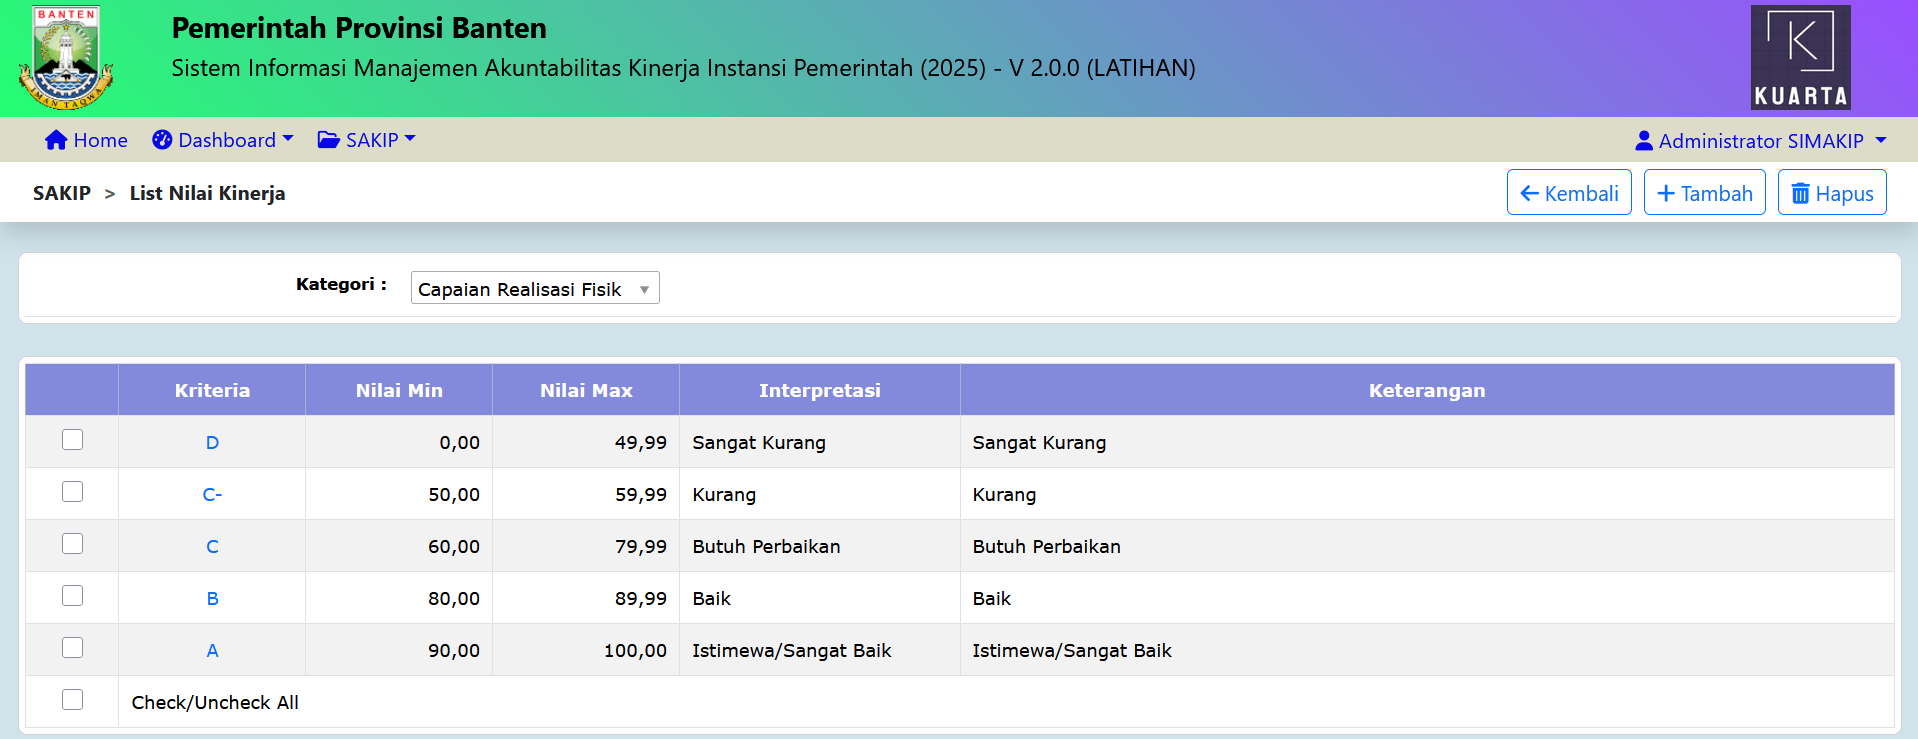Screen dimensions: 1918x739
Task: Click the SAKIP folder icon
Action: click(328, 140)
